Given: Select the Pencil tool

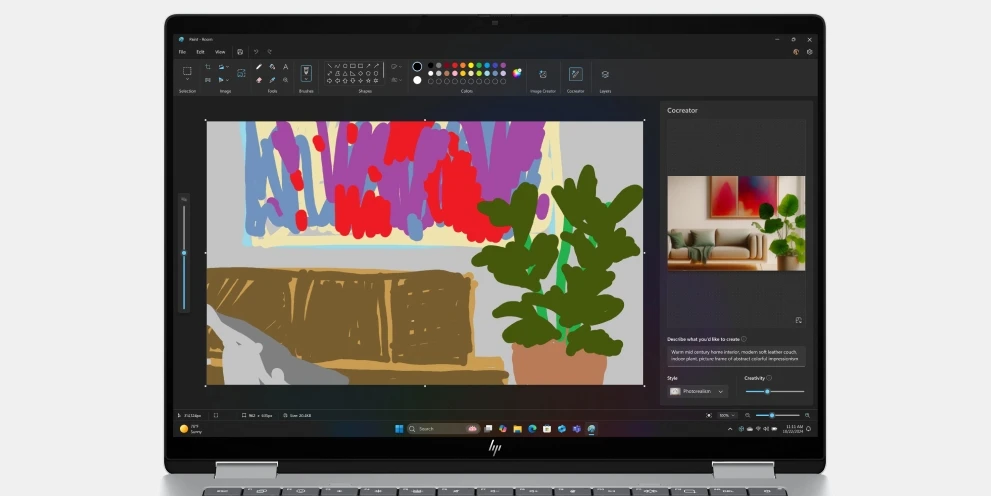Looking at the screenshot, I should pyautogui.click(x=258, y=66).
